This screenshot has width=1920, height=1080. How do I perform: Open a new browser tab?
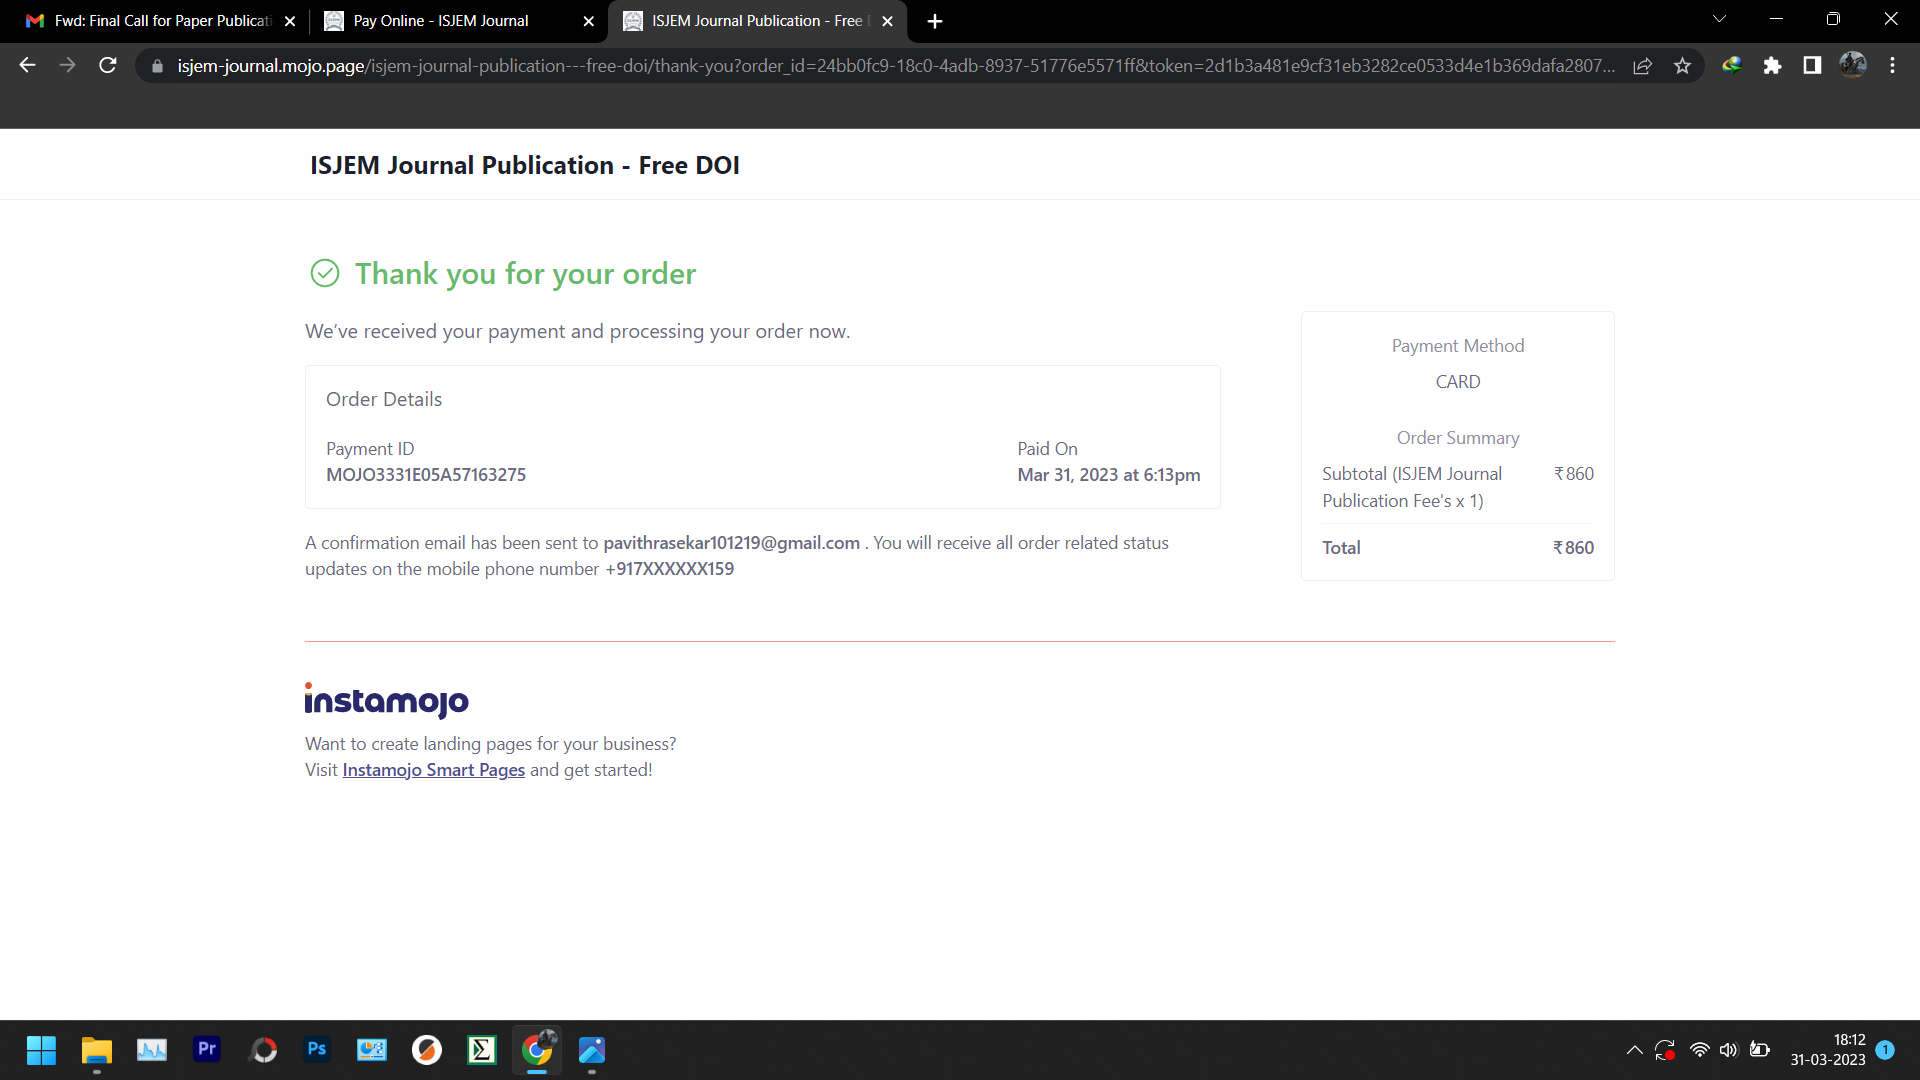click(935, 21)
